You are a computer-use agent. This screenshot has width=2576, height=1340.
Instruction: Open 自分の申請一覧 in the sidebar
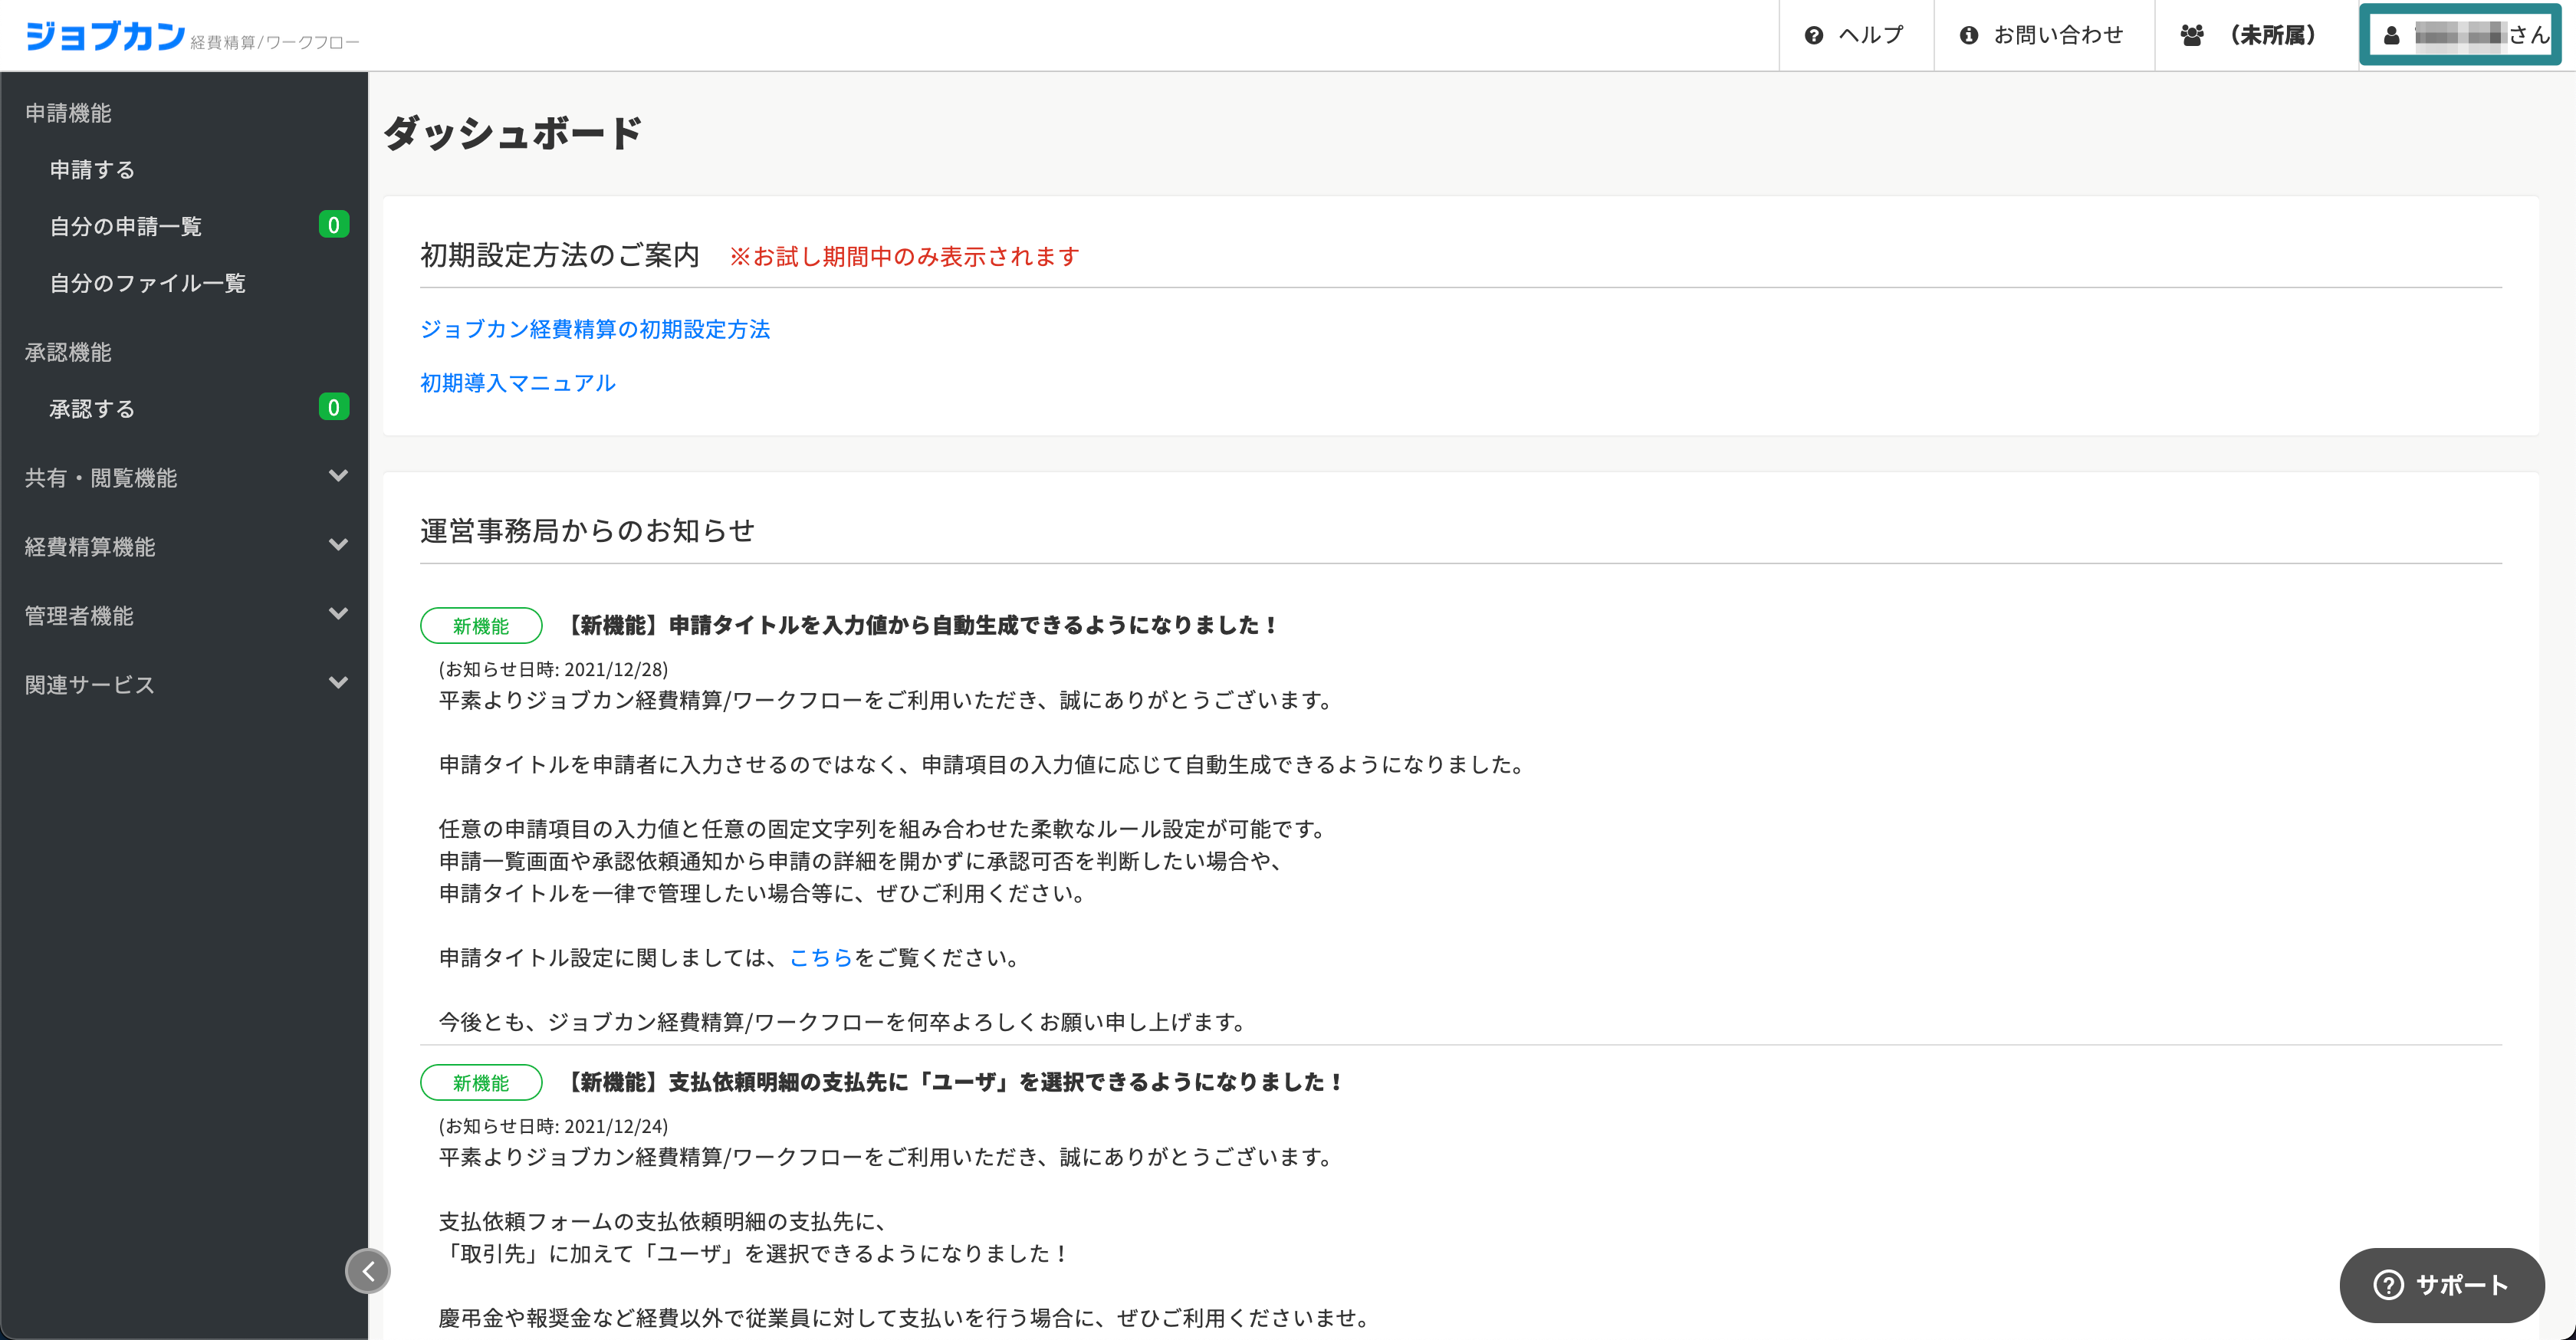(126, 226)
